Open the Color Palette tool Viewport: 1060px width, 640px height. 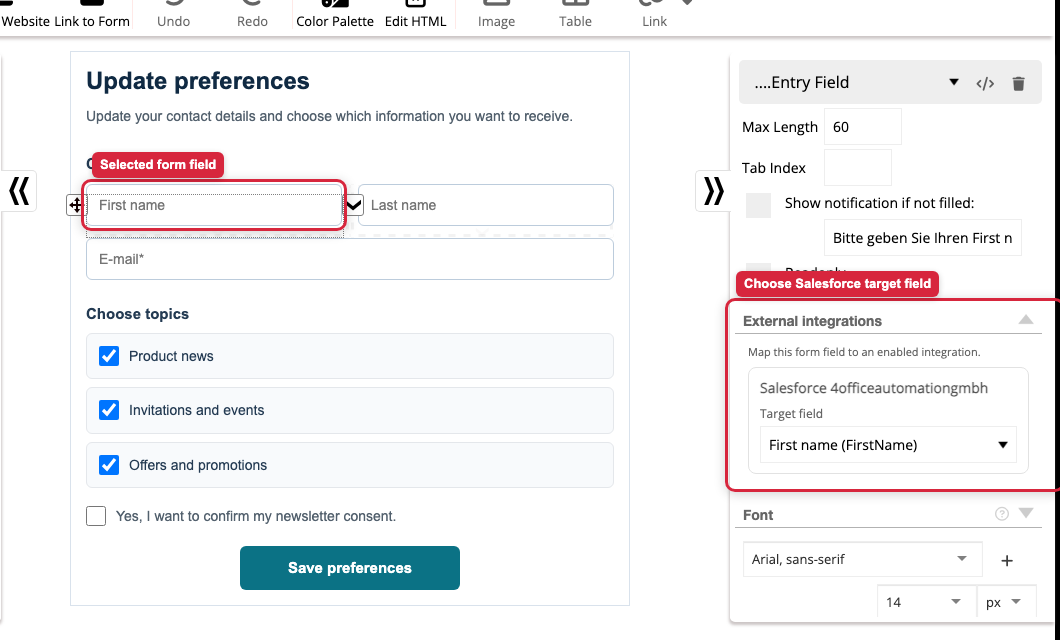[335, 15]
